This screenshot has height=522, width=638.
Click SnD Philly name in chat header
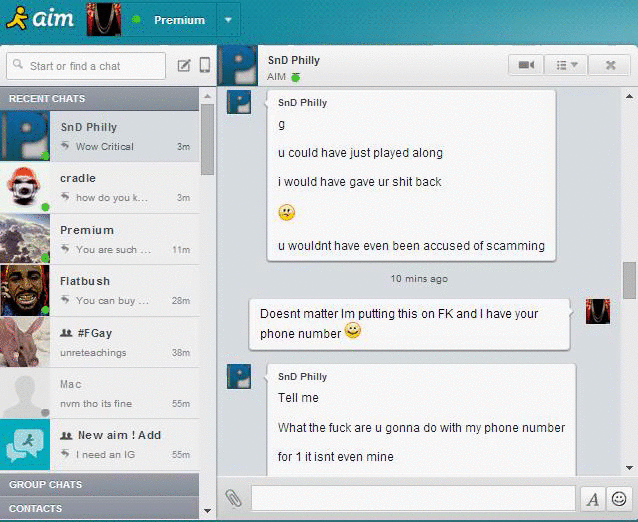point(294,60)
